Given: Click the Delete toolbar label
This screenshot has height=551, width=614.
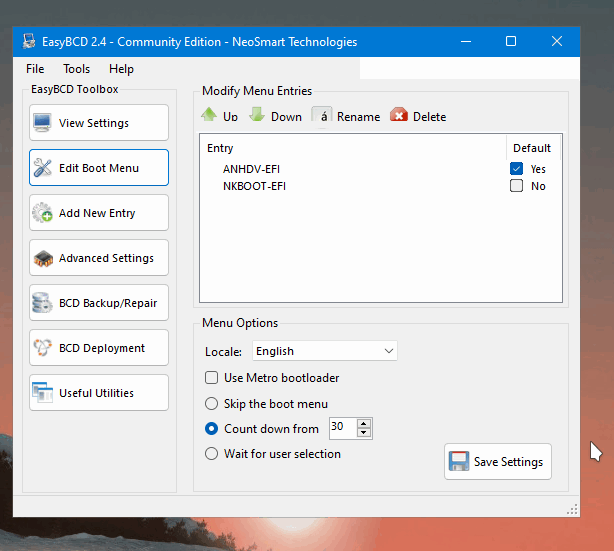Looking at the screenshot, I should click(x=430, y=117).
